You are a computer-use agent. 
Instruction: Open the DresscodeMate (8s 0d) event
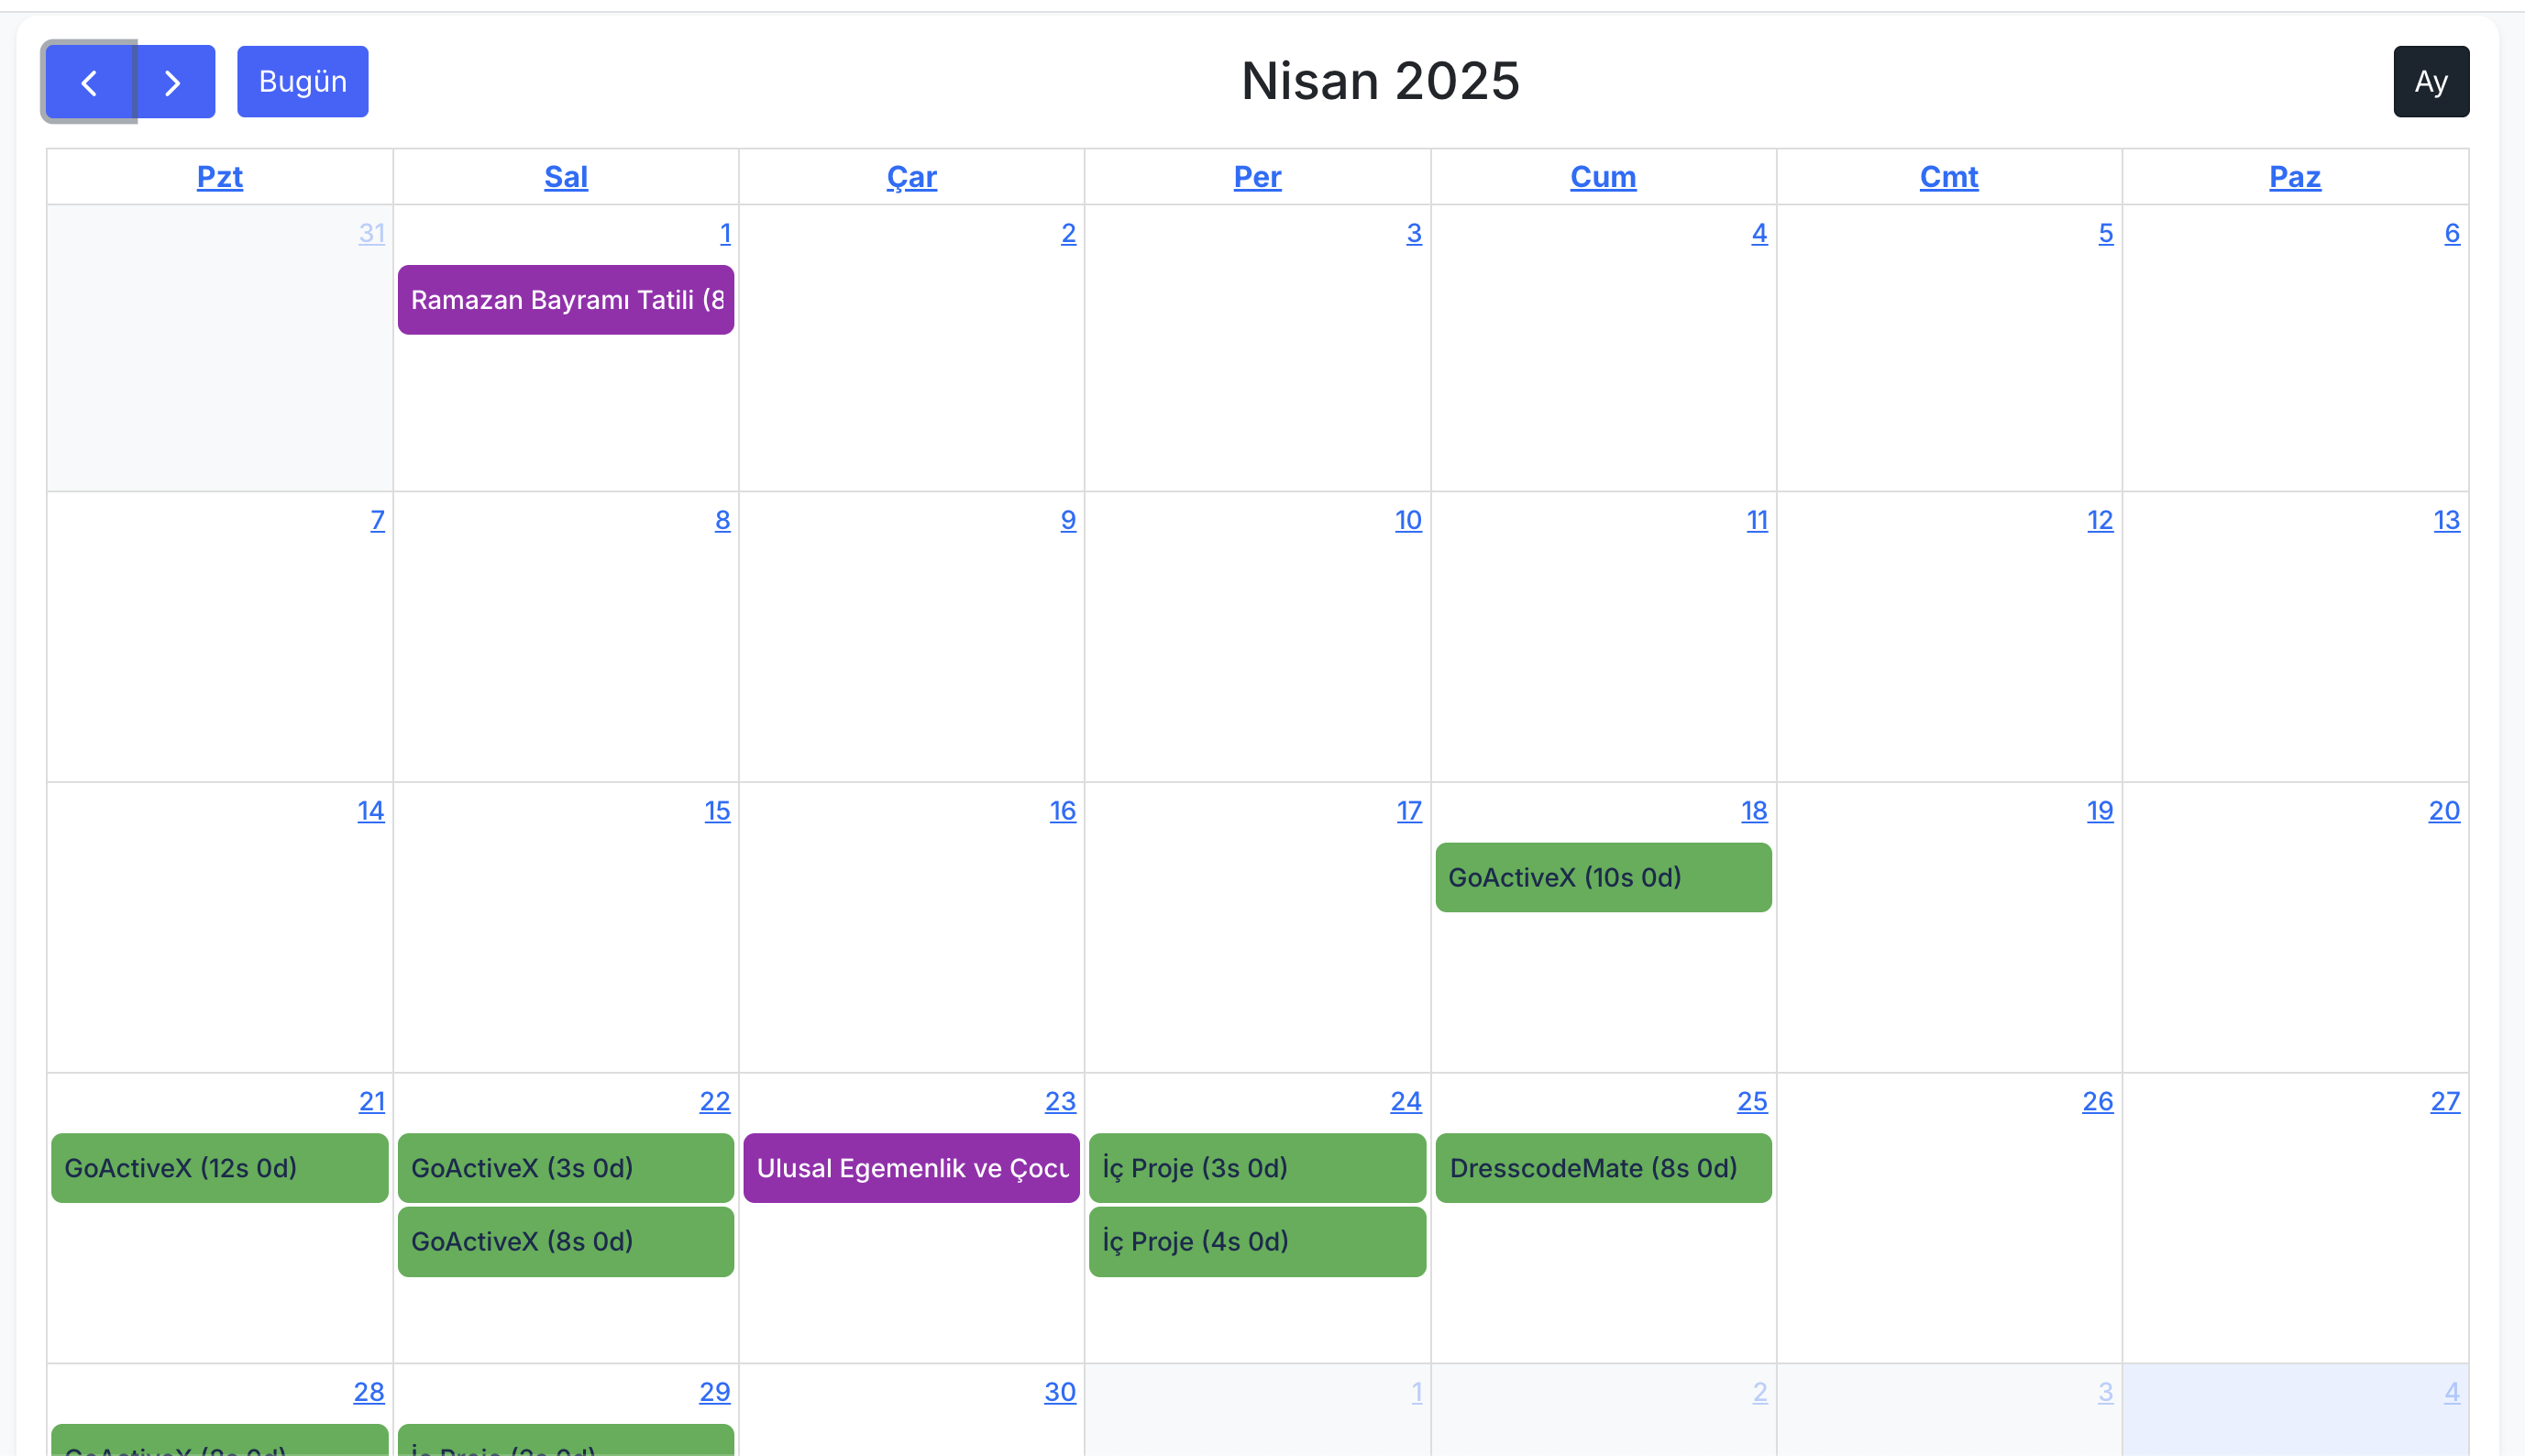(x=1602, y=1167)
